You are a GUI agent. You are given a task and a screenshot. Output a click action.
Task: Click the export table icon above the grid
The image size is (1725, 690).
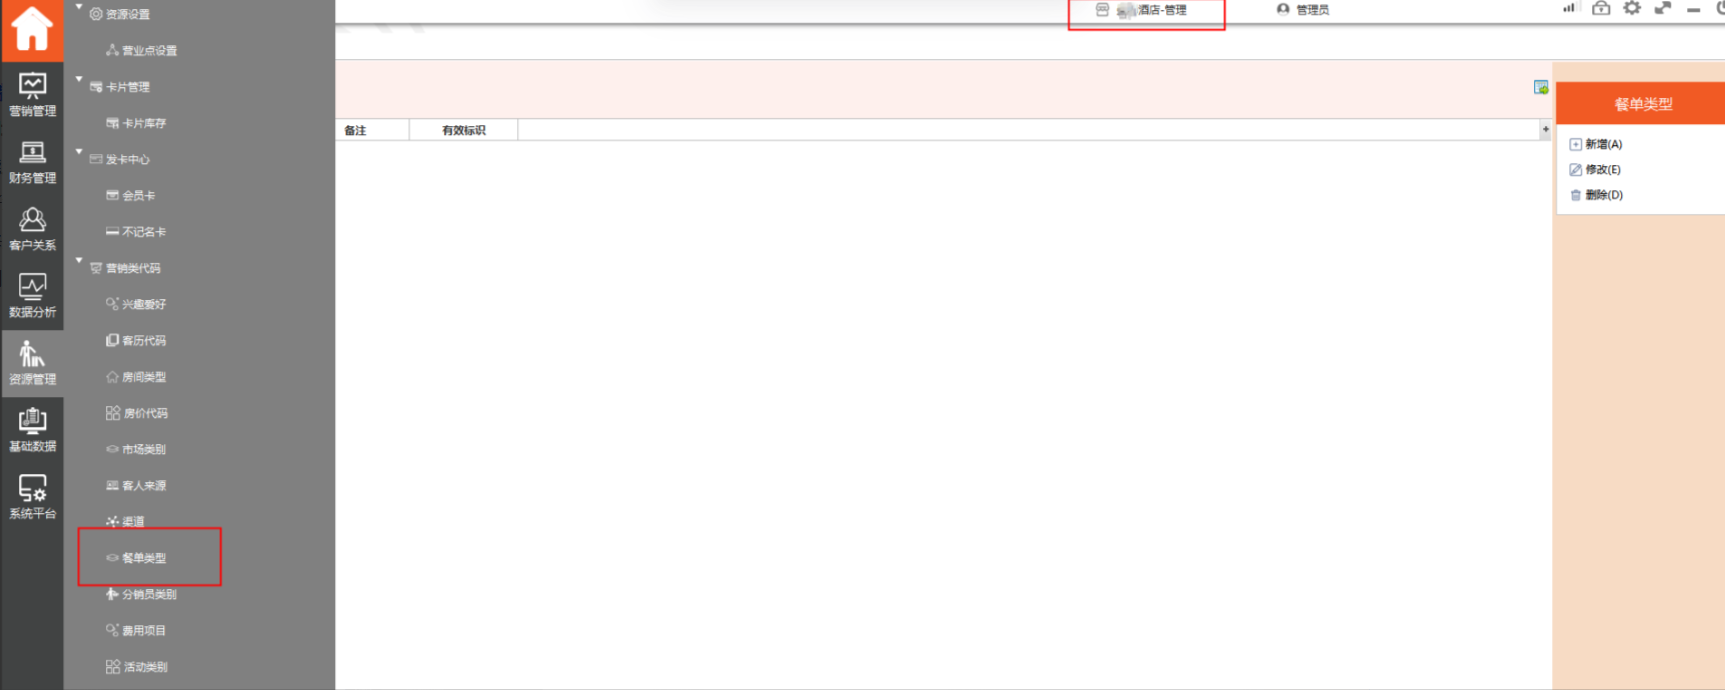tap(1541, 88)
